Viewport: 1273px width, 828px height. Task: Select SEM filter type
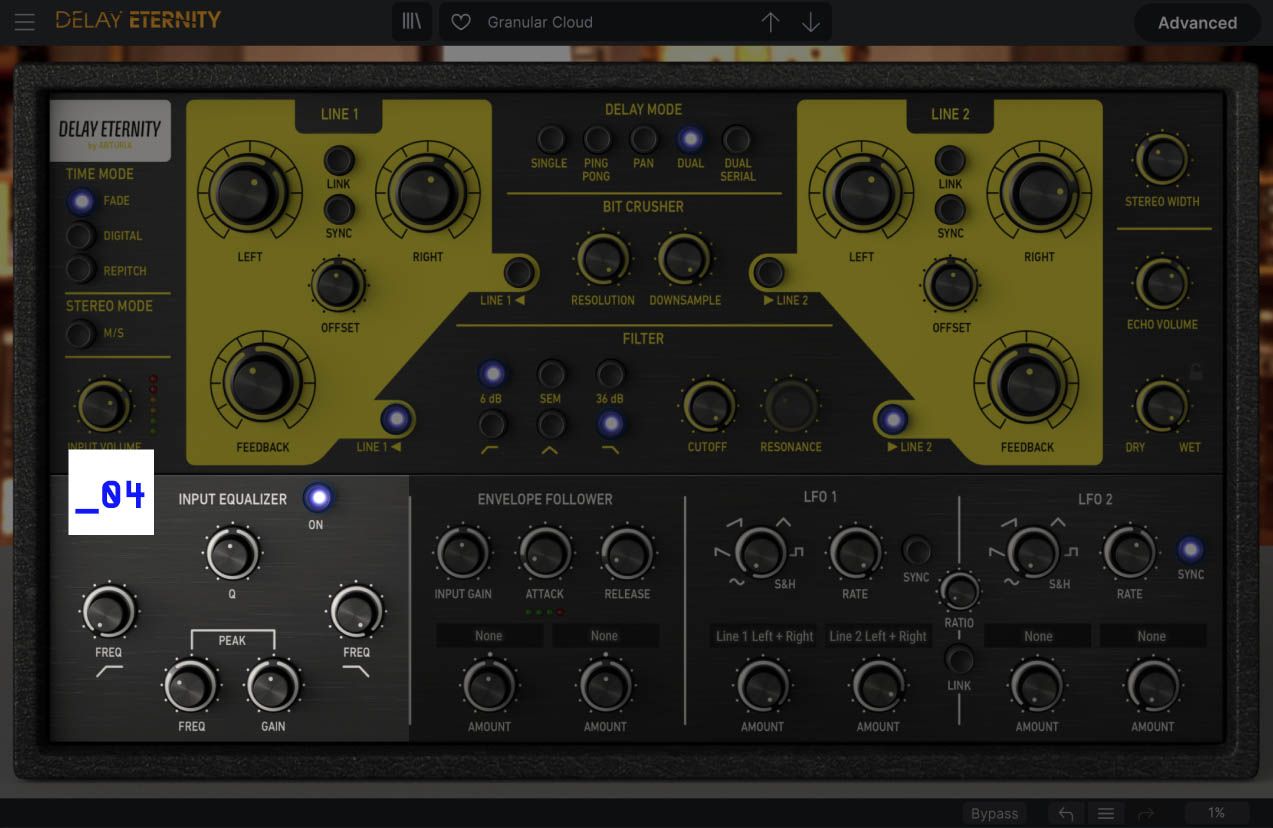tap(550, 375)
